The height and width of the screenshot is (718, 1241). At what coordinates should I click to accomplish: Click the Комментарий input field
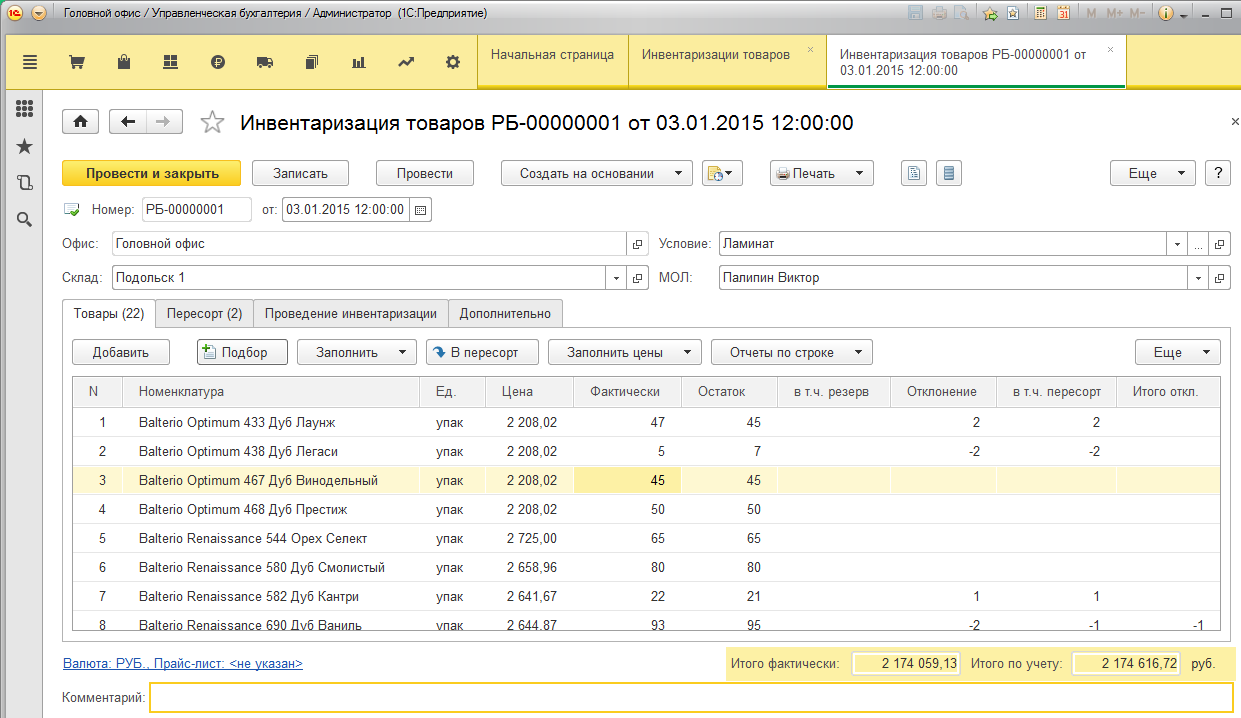[691, 697]
